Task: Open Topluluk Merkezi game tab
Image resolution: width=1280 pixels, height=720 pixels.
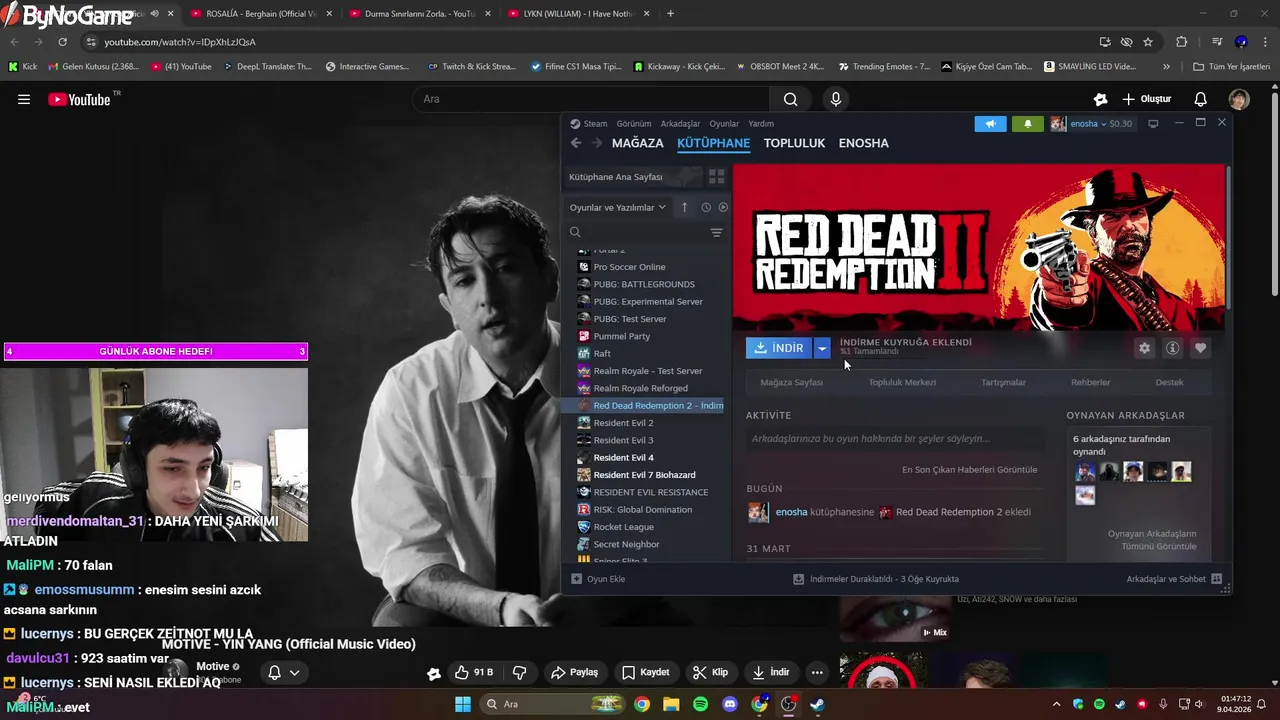Action: click(902, 382)
